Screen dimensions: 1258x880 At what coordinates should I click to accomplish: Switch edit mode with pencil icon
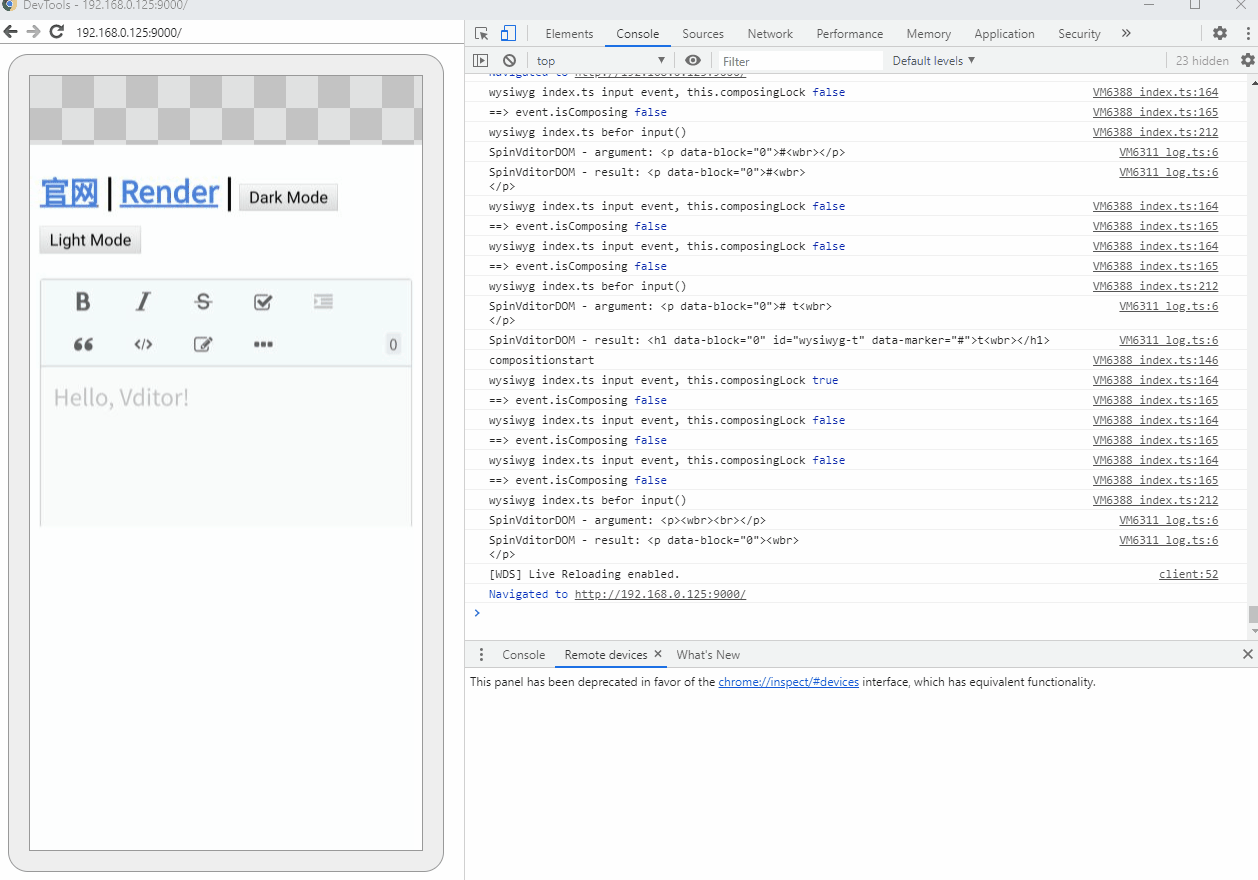click(203, 344)
